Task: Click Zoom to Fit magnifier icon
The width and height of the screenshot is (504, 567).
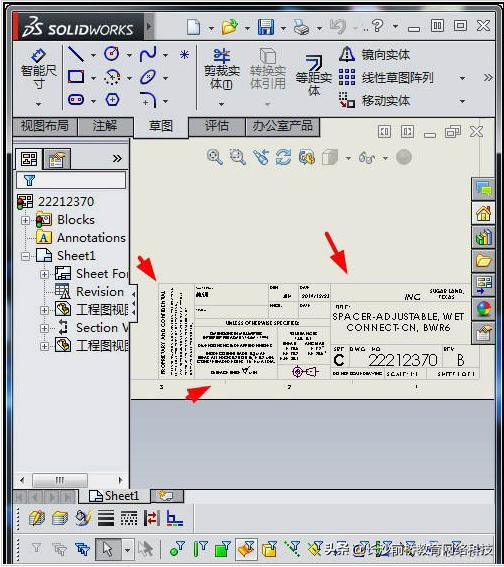Action: [215, 157]
